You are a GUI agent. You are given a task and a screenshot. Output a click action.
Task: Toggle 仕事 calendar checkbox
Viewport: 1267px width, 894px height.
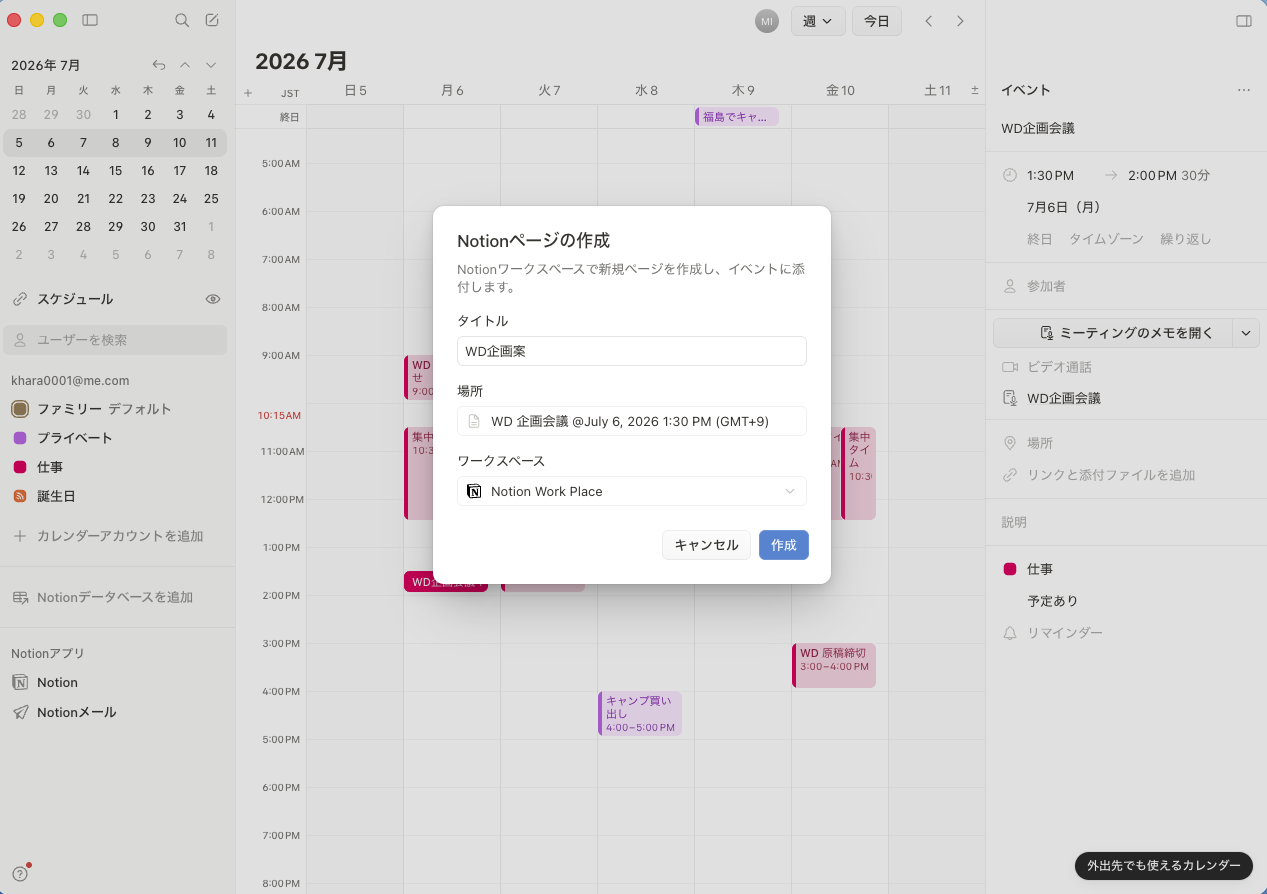[x=19, y=467]
